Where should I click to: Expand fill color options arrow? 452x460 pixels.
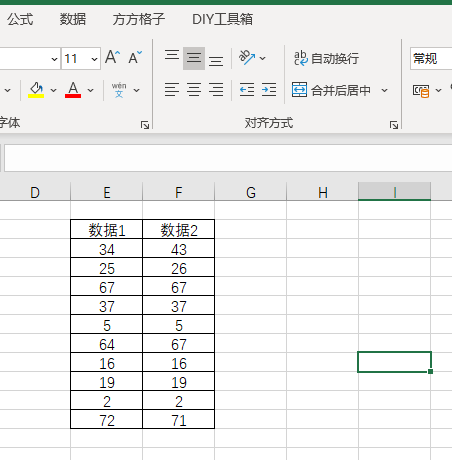click(53, 90)
